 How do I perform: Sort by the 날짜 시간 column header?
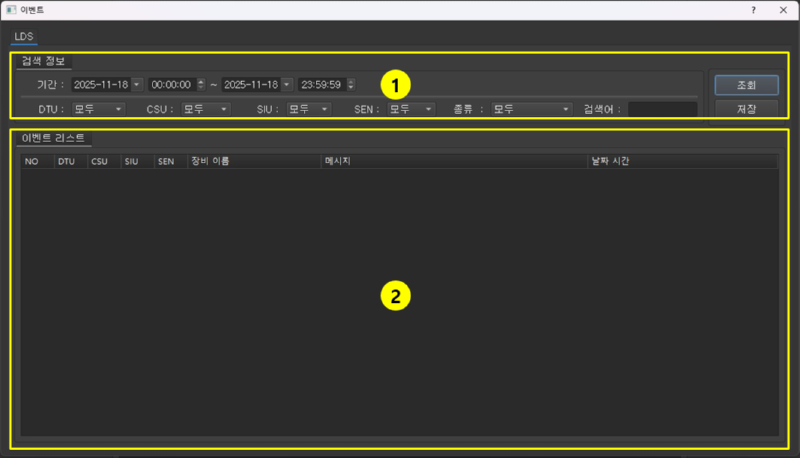[x=683, y=161]
